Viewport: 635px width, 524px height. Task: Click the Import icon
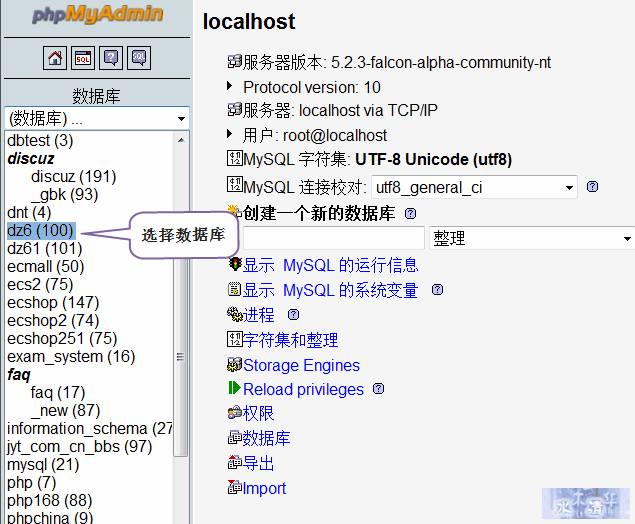(x=234, y=487)
